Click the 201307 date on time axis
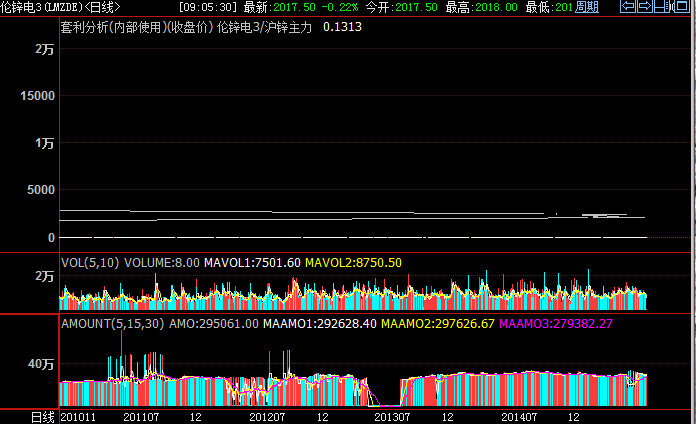This screenshot has height=424, width=696. 392,416
